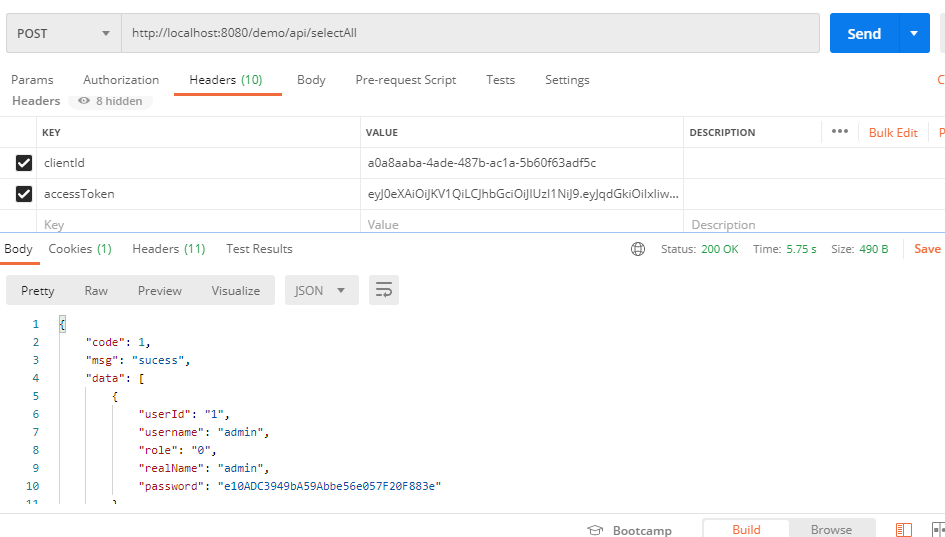Open the Pre-request Script tab

coord(406,80)
